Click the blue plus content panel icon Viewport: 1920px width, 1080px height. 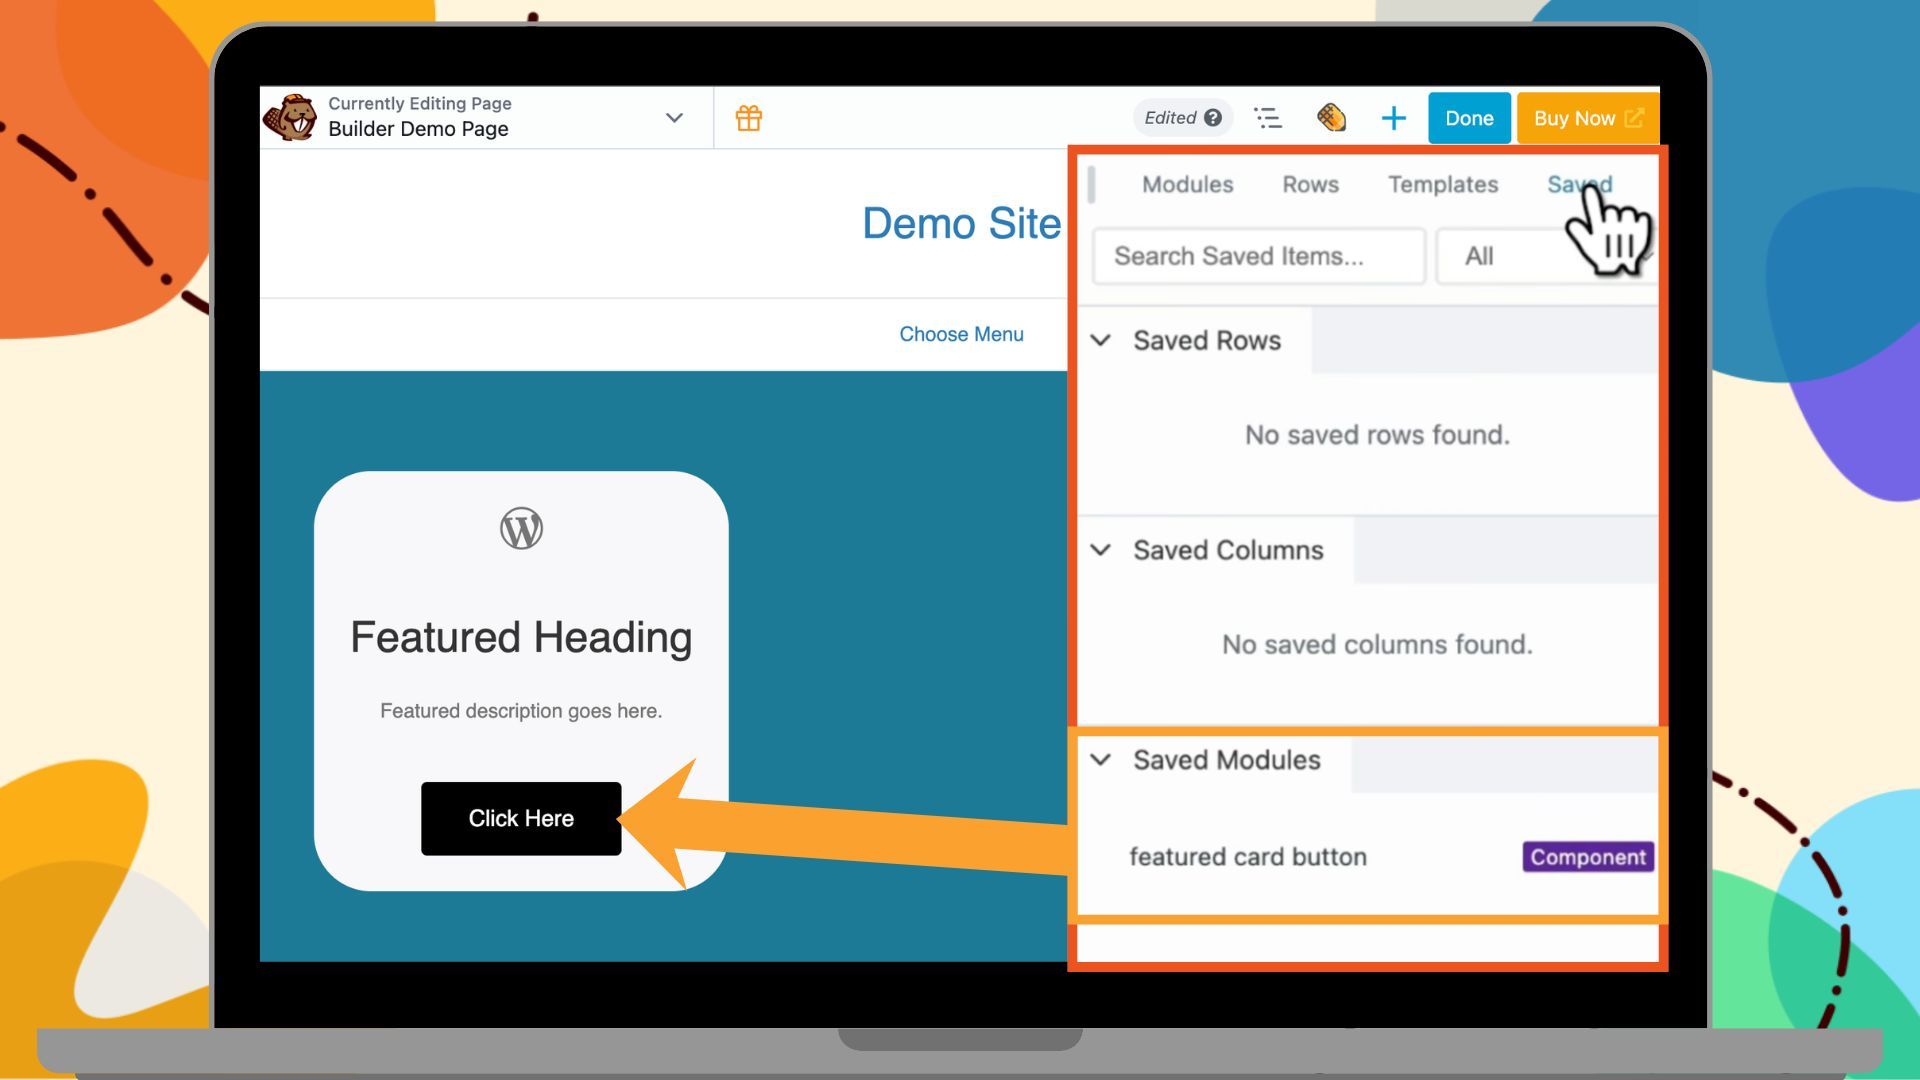coord(1393,118)
